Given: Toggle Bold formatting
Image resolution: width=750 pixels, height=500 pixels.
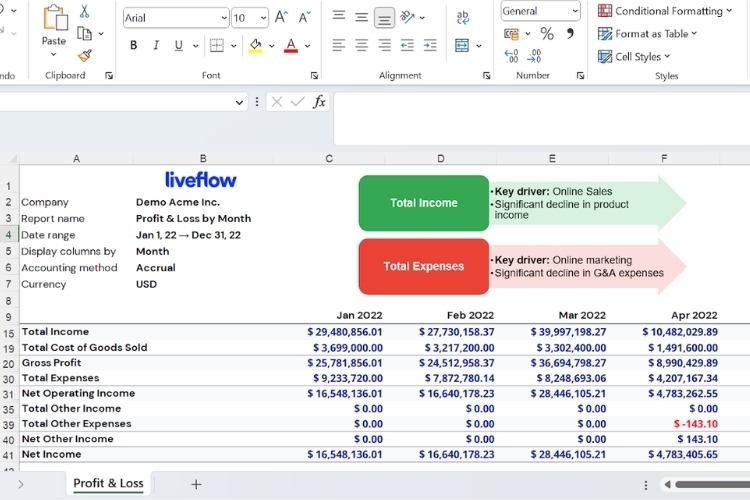Looking at the screenshot, I should [x=133, y=45].
